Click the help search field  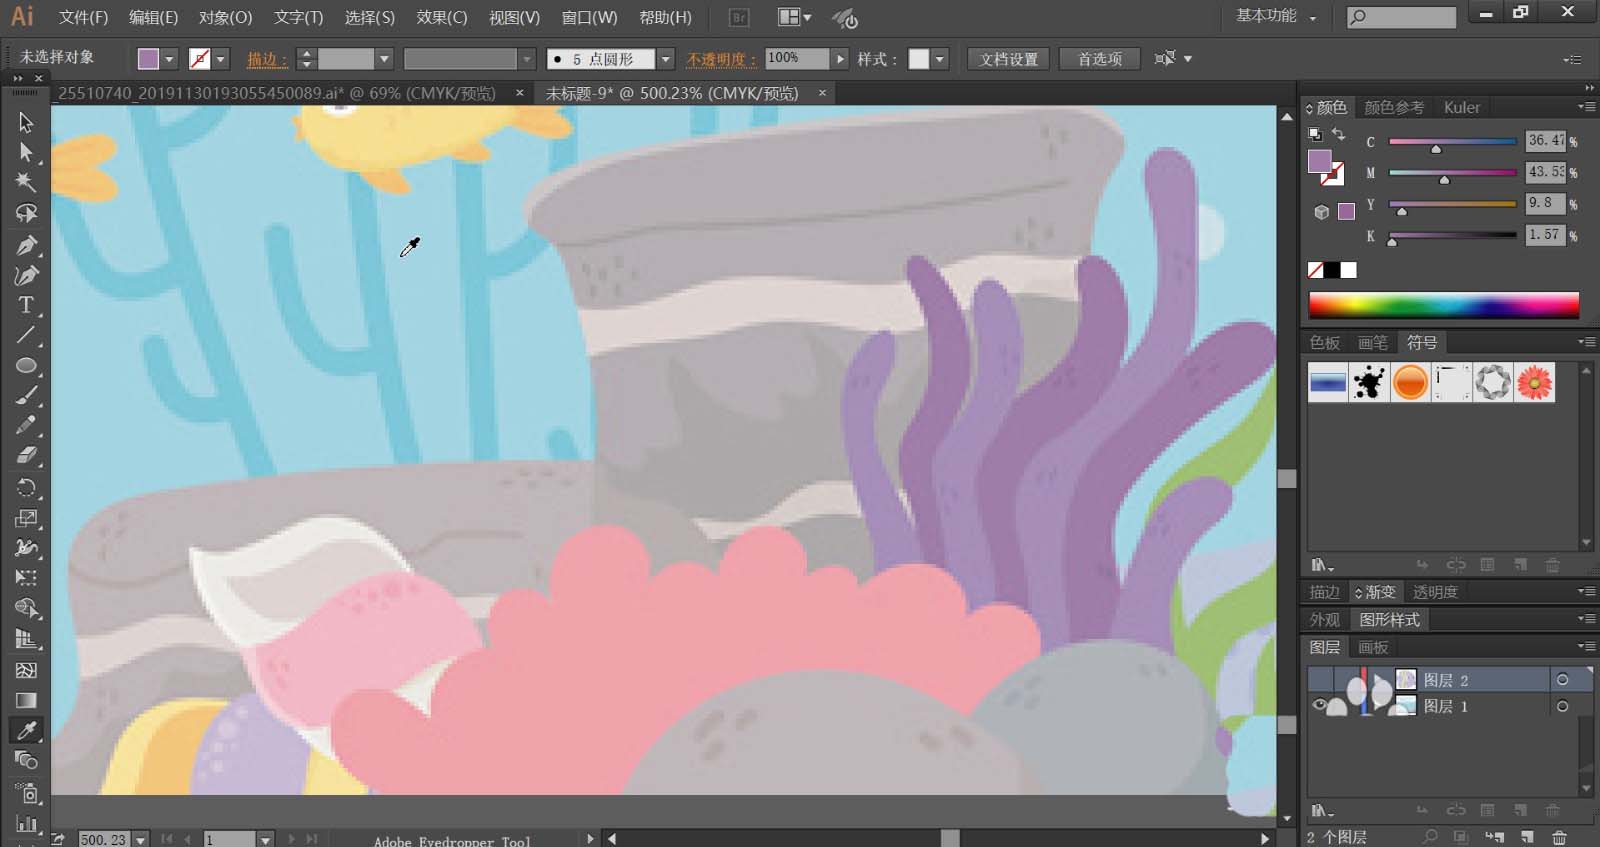(x=1401, y=17)
